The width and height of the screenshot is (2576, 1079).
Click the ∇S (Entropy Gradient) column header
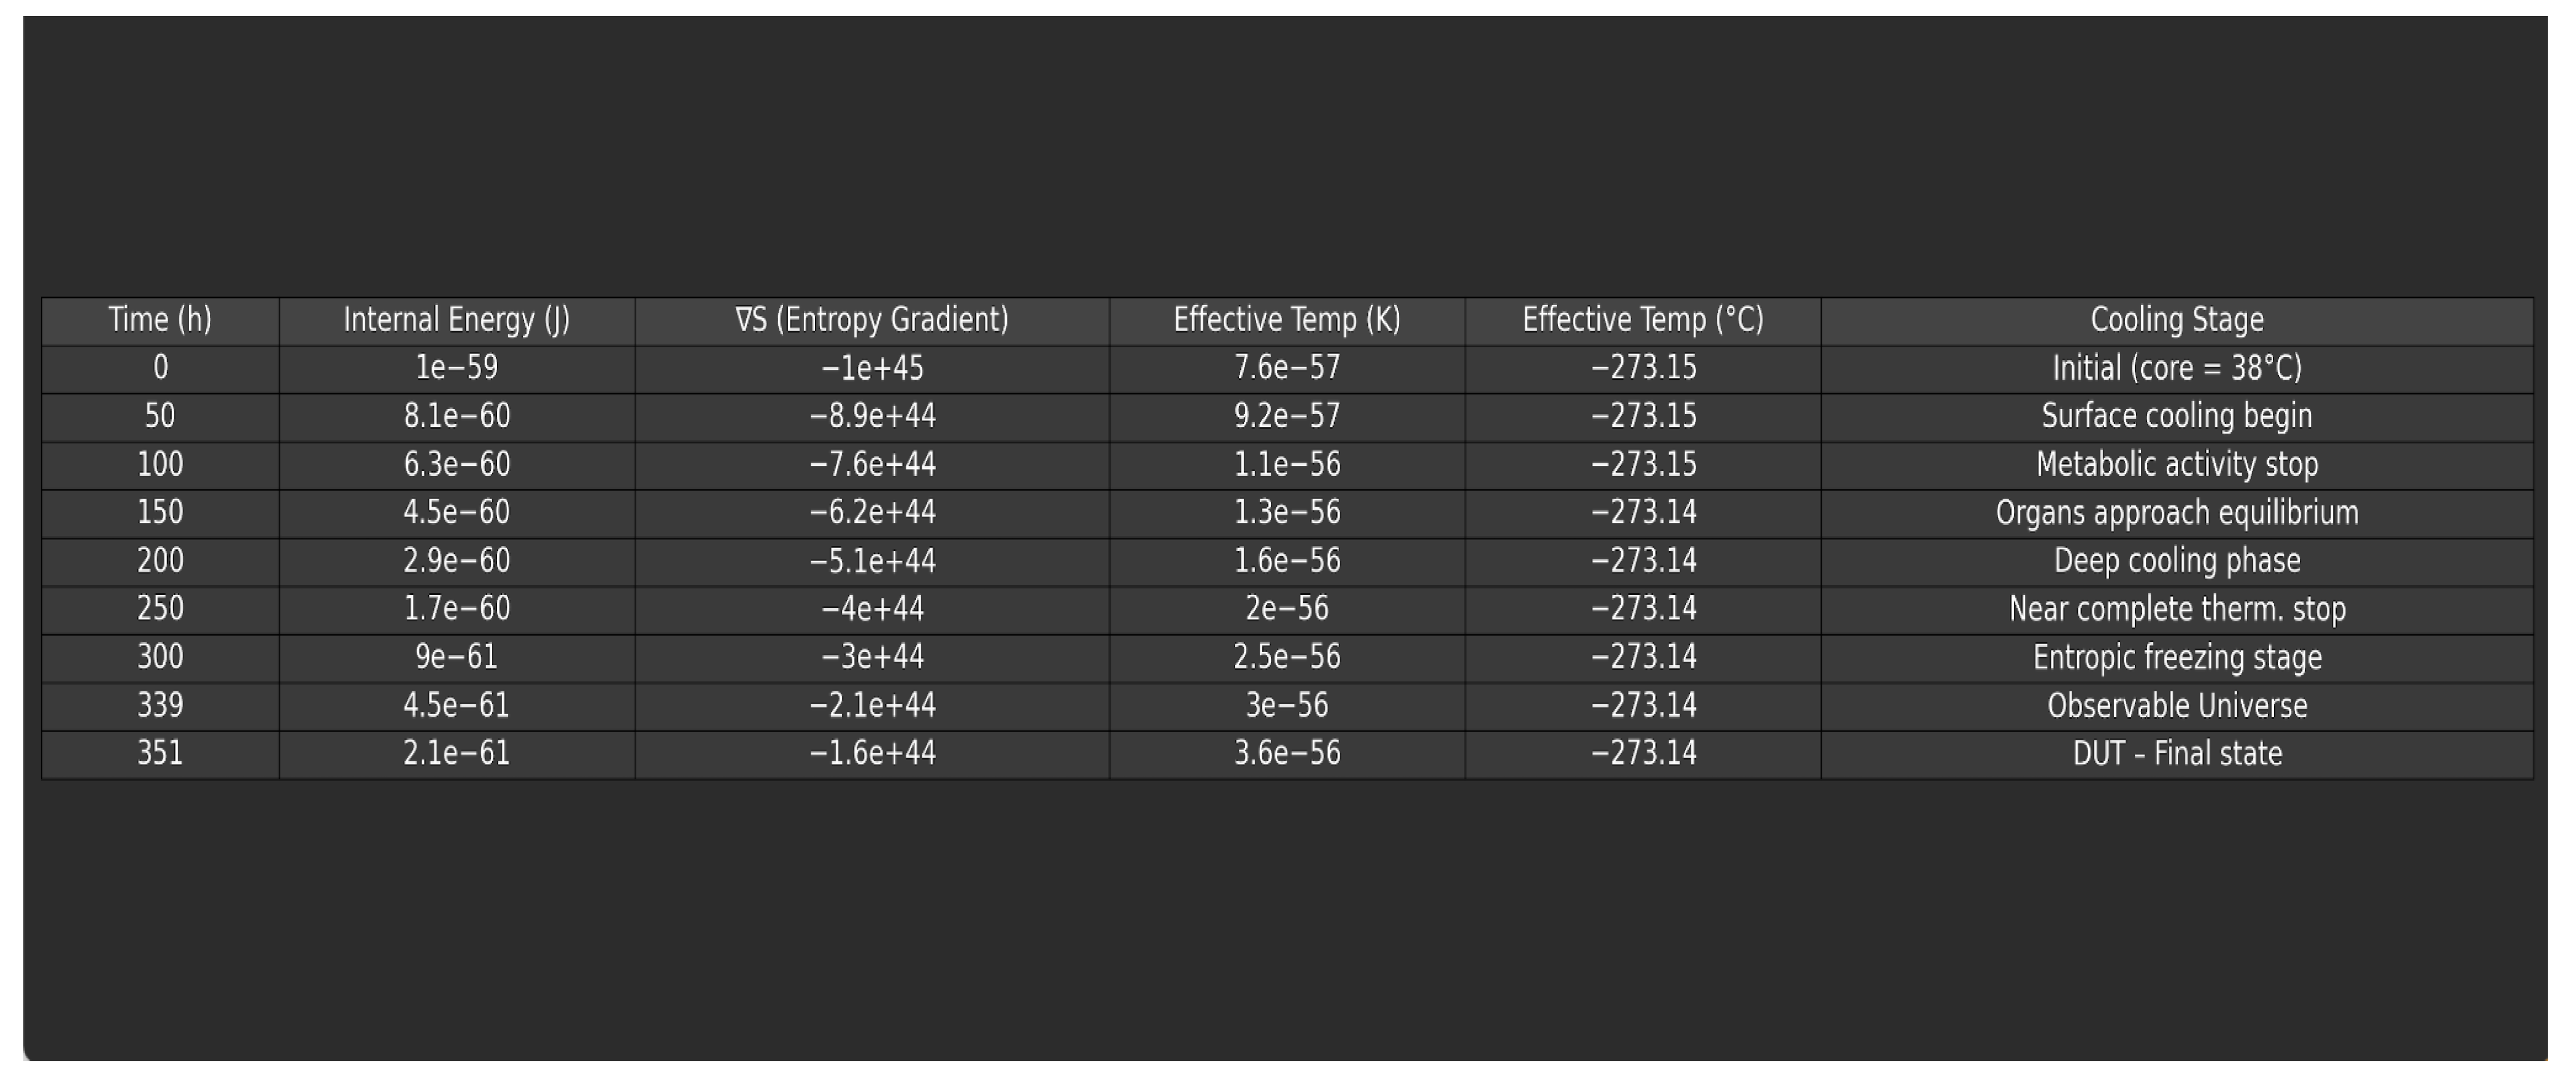(872, 320)
